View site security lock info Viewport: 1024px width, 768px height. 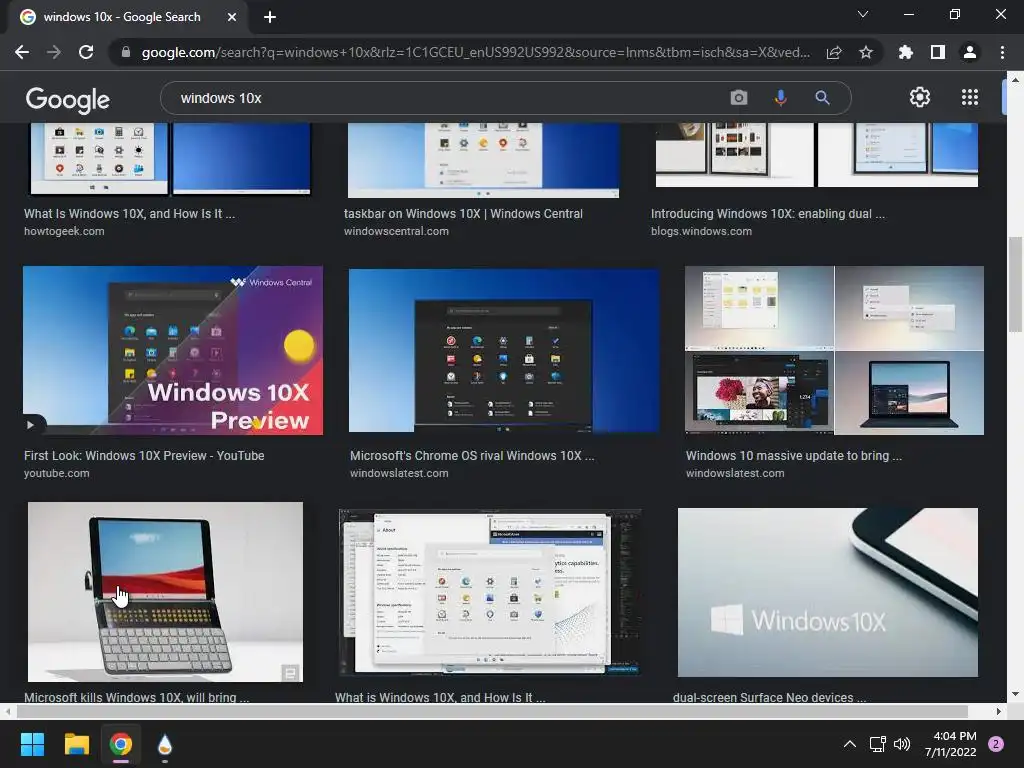pyautogui.click(x=126, y=52)
